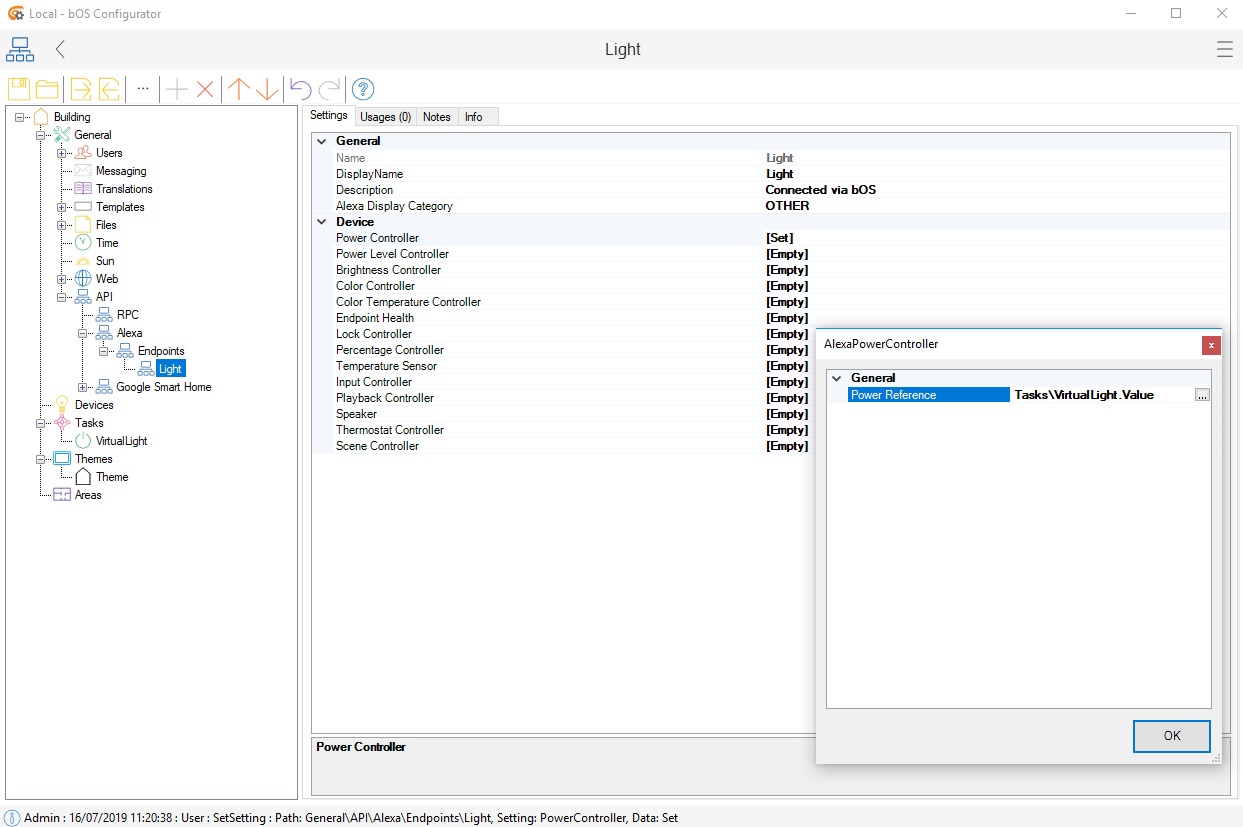Move item down with the down arrow
Image resolution: width=1243 pixels, height=827 pixels.
coord(267,89)
